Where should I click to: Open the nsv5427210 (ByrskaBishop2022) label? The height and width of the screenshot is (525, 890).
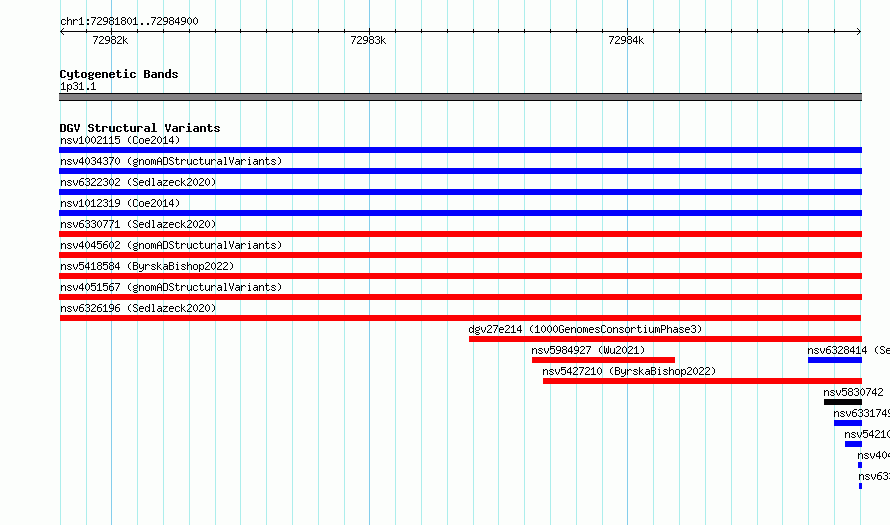pos(629,371)
